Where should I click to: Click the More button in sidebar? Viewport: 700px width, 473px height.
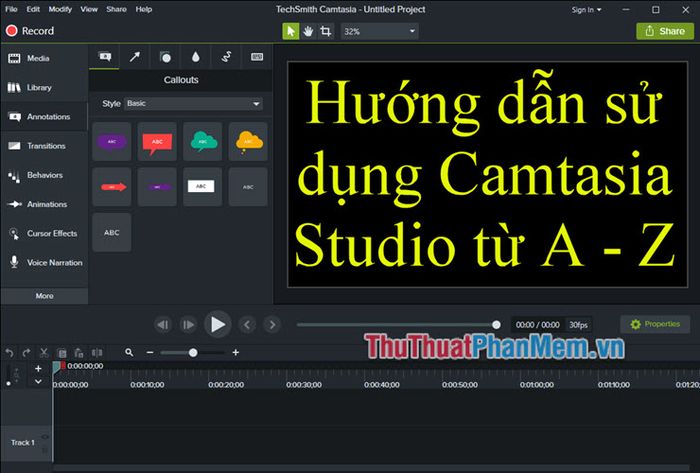tap(44, 295)
